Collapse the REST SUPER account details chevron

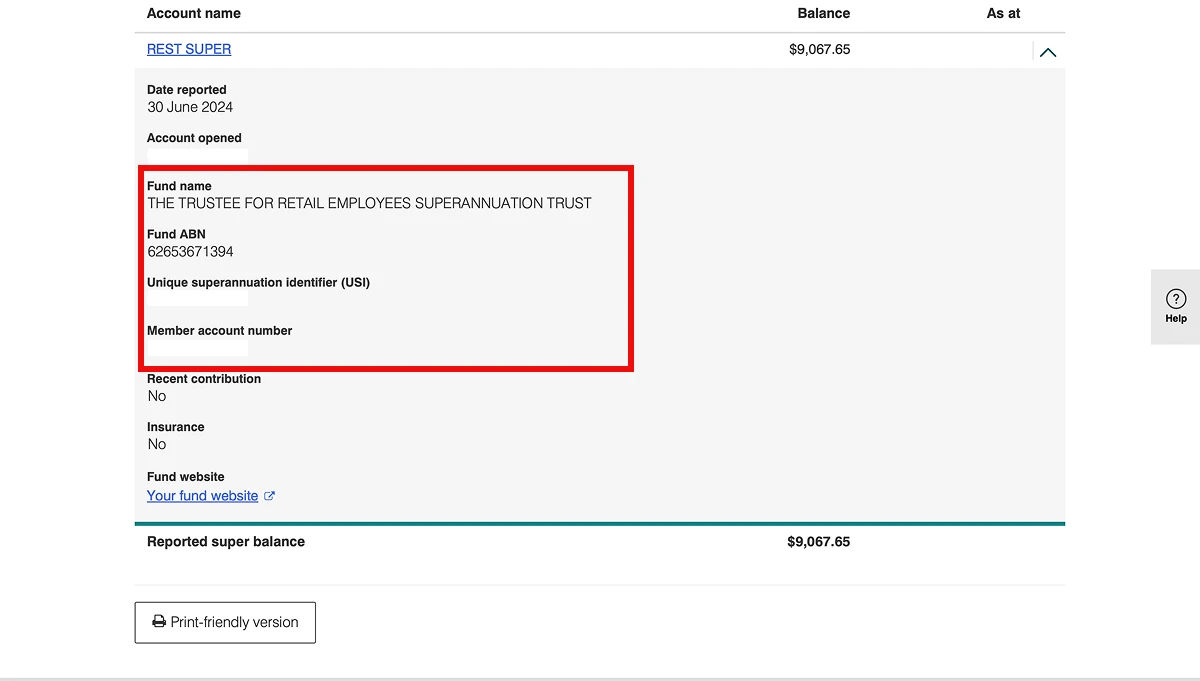(x=1047, y=52)
